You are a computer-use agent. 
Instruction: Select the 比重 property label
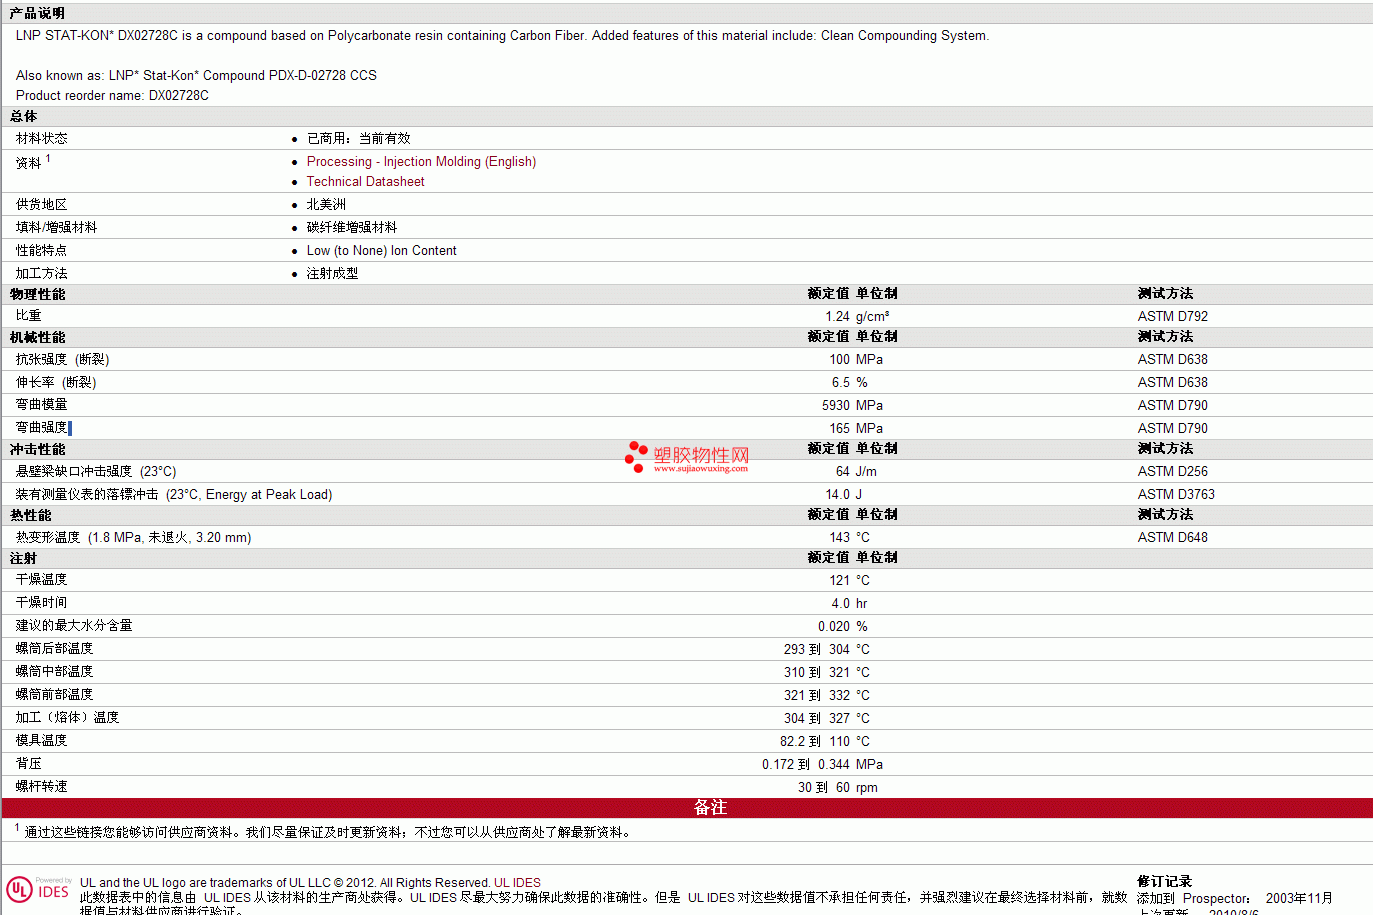[x=29, y=316]
